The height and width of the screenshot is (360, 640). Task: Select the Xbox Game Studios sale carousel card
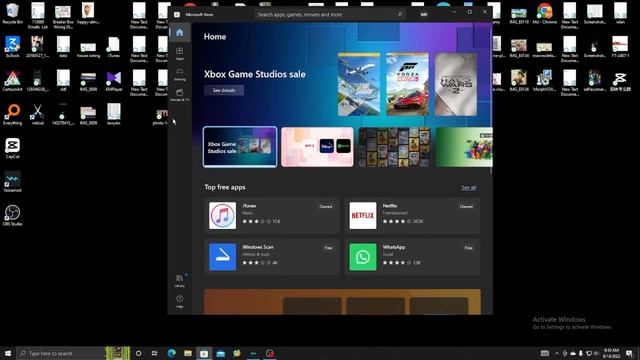(x=240, y=147)
